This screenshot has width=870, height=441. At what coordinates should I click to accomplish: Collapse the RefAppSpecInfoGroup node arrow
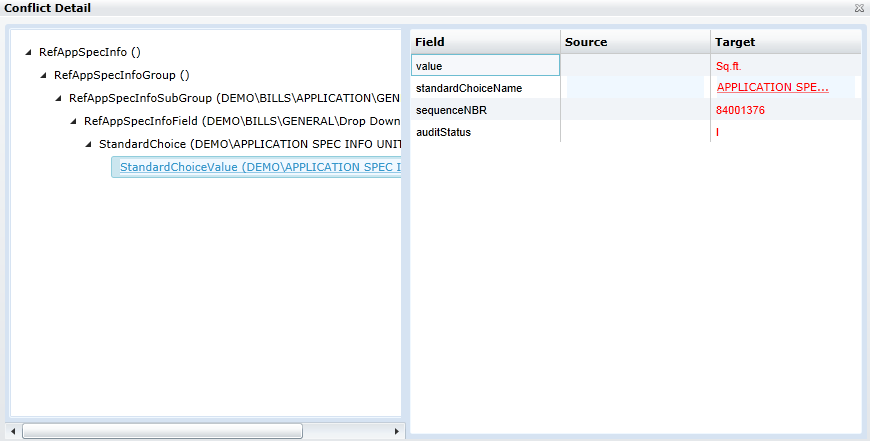click(44, 75)
